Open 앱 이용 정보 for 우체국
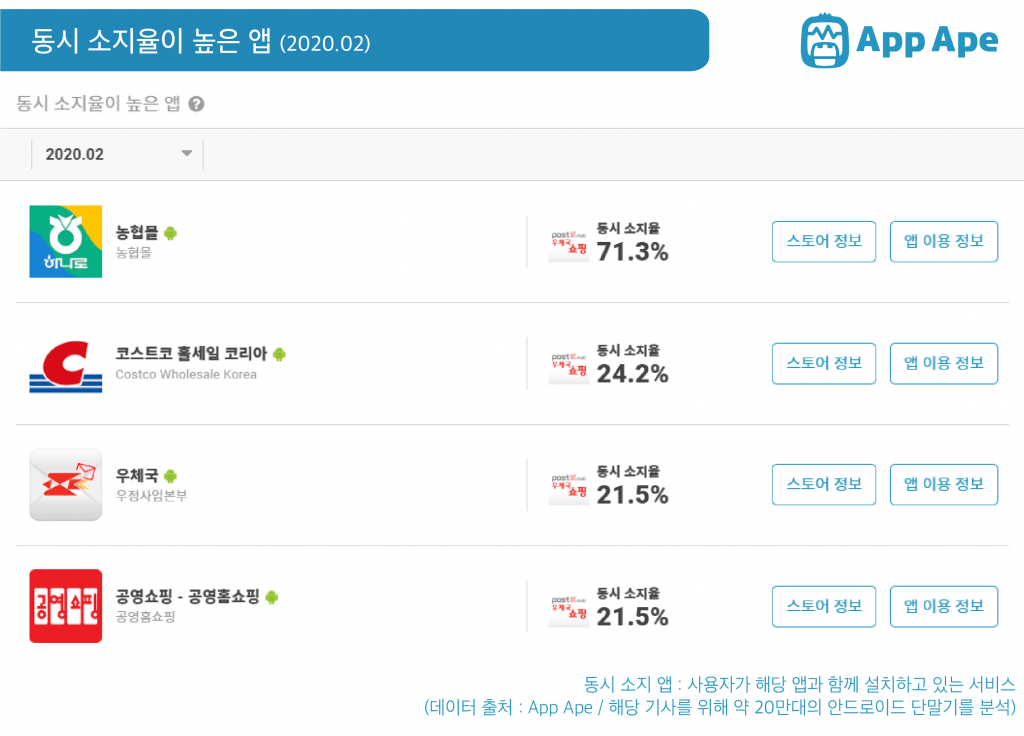This screenshot has height=736, width=1024. click(x=944, y=485)
